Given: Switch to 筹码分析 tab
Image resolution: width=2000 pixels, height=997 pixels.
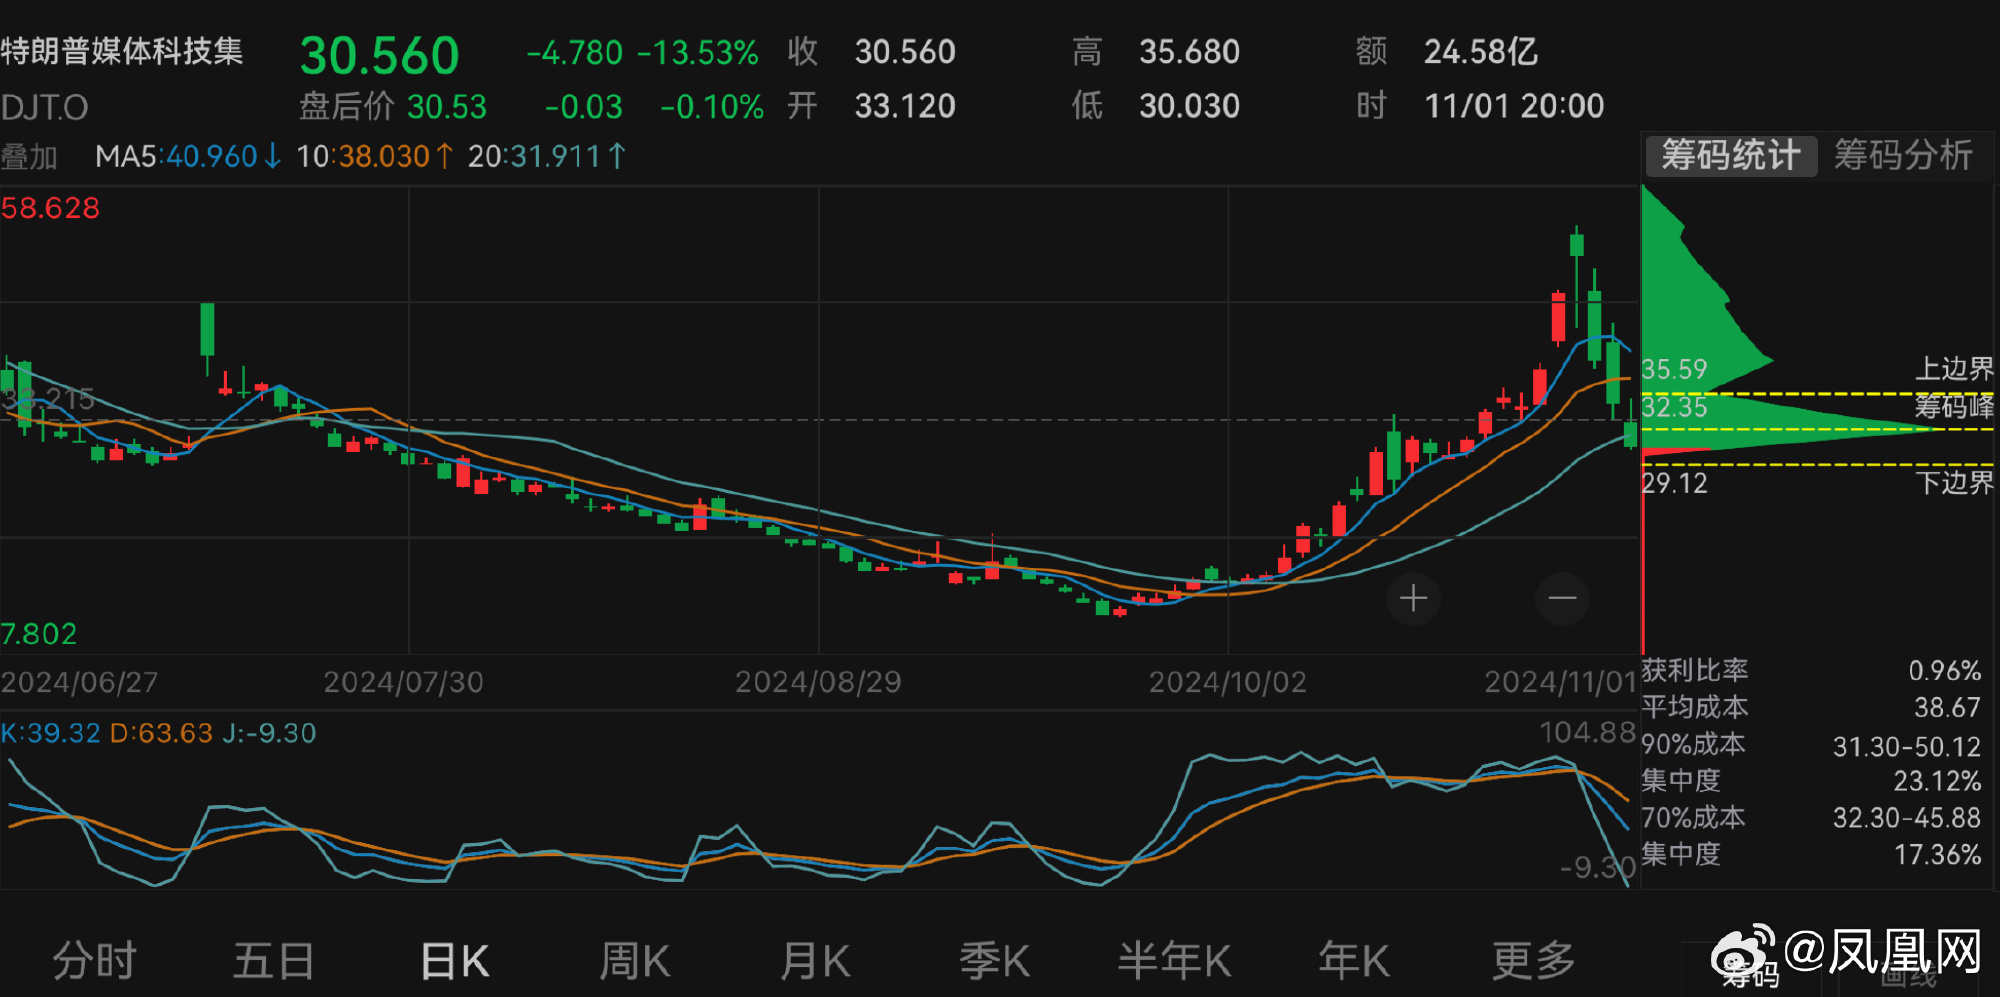Looking at the screenshot, I should click(1903, 156).
